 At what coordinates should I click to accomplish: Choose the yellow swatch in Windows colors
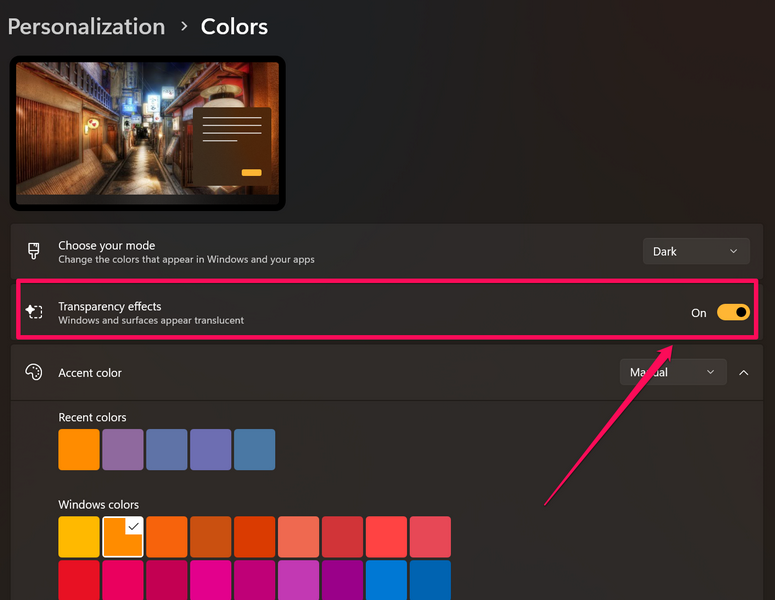tap(79, 537)
